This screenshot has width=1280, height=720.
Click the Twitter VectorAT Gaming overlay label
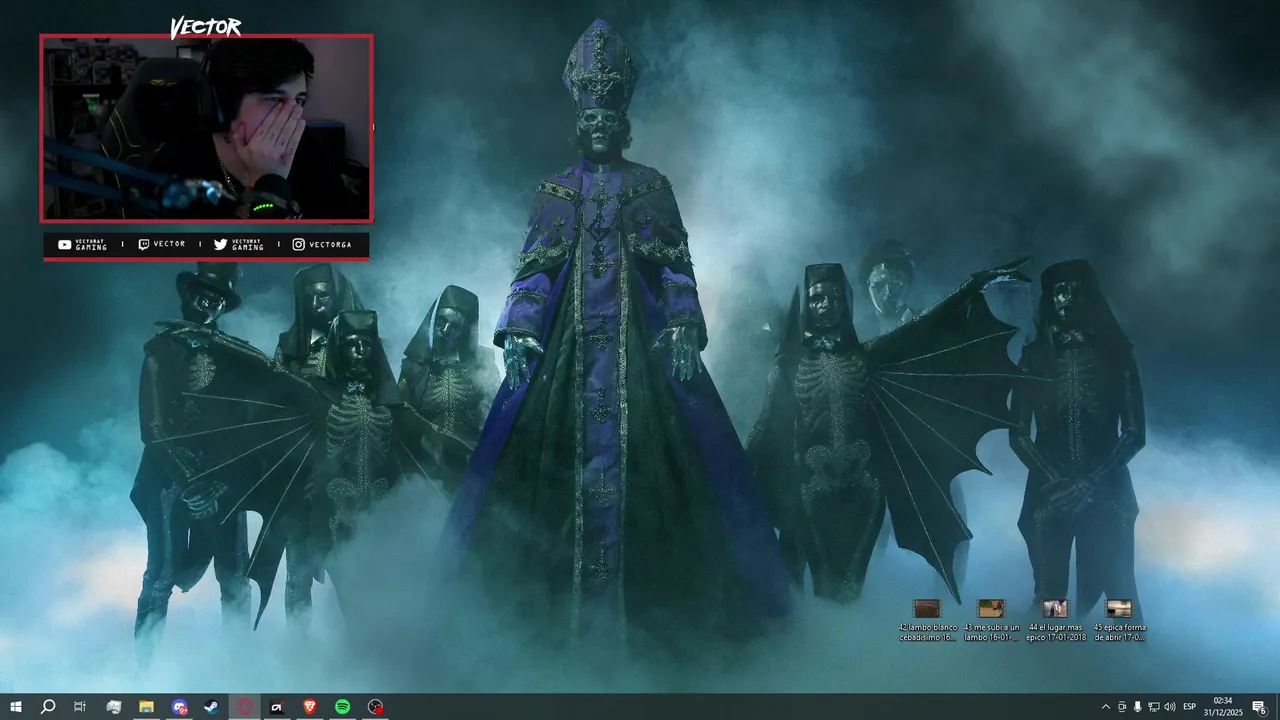(239, 244)
